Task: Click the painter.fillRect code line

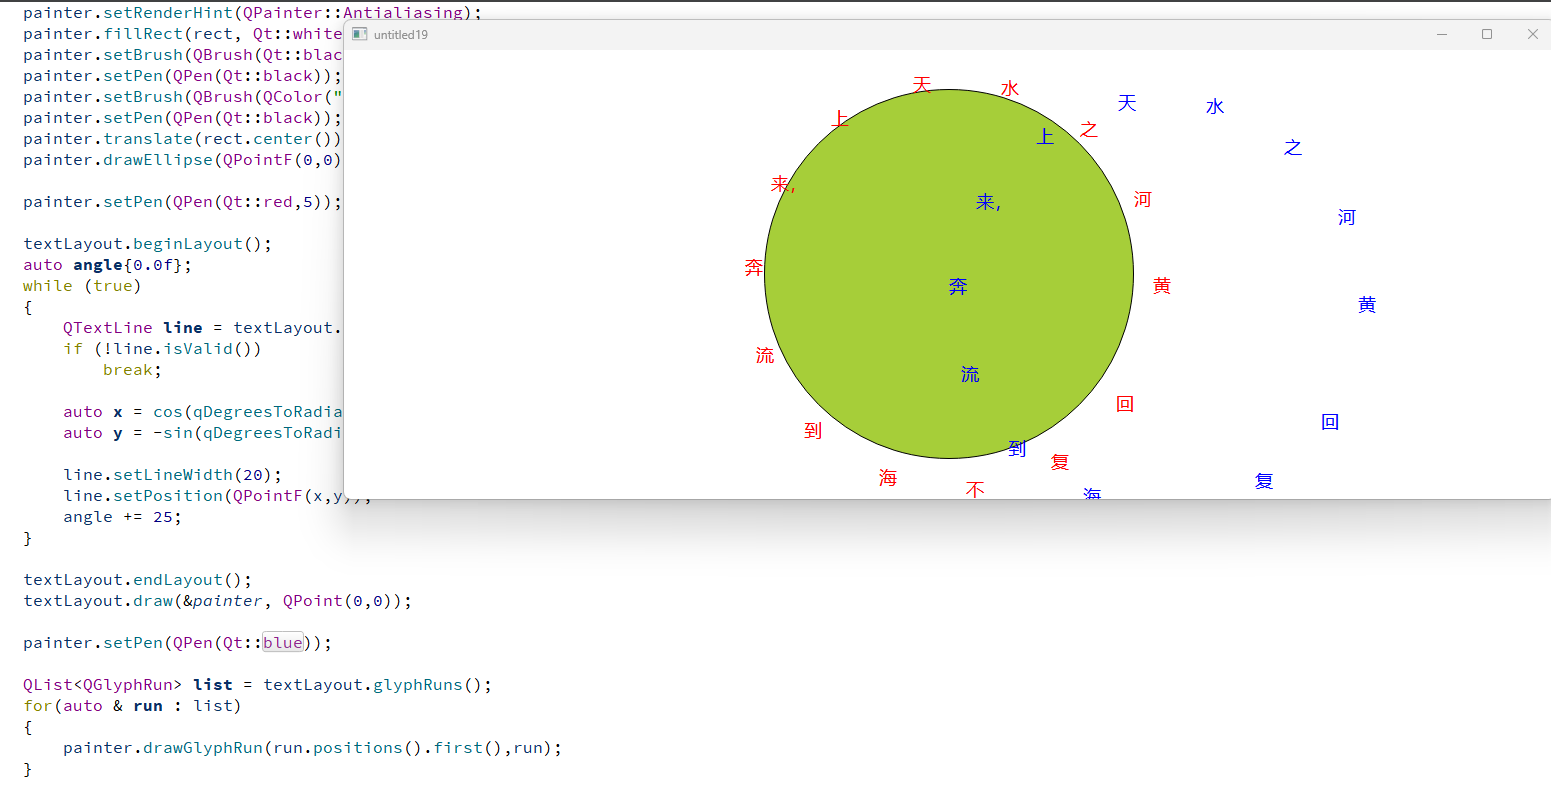Action: [183, 34]
